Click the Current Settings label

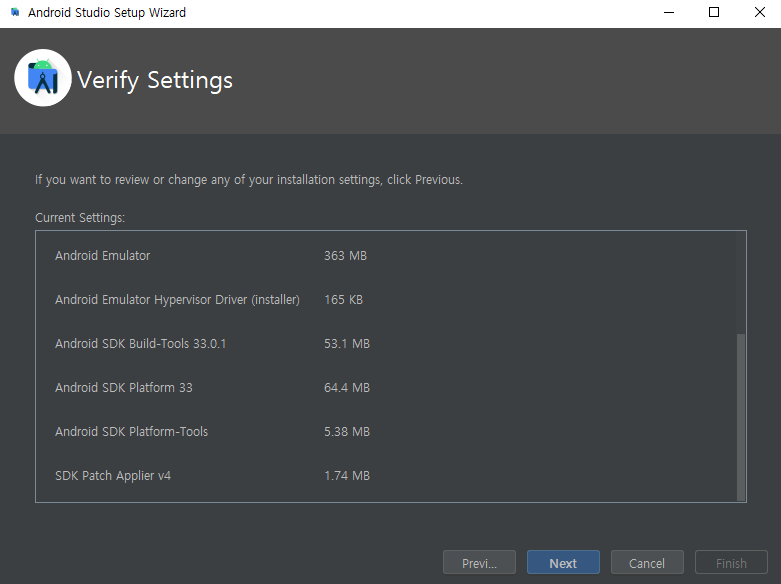[80, 218]
